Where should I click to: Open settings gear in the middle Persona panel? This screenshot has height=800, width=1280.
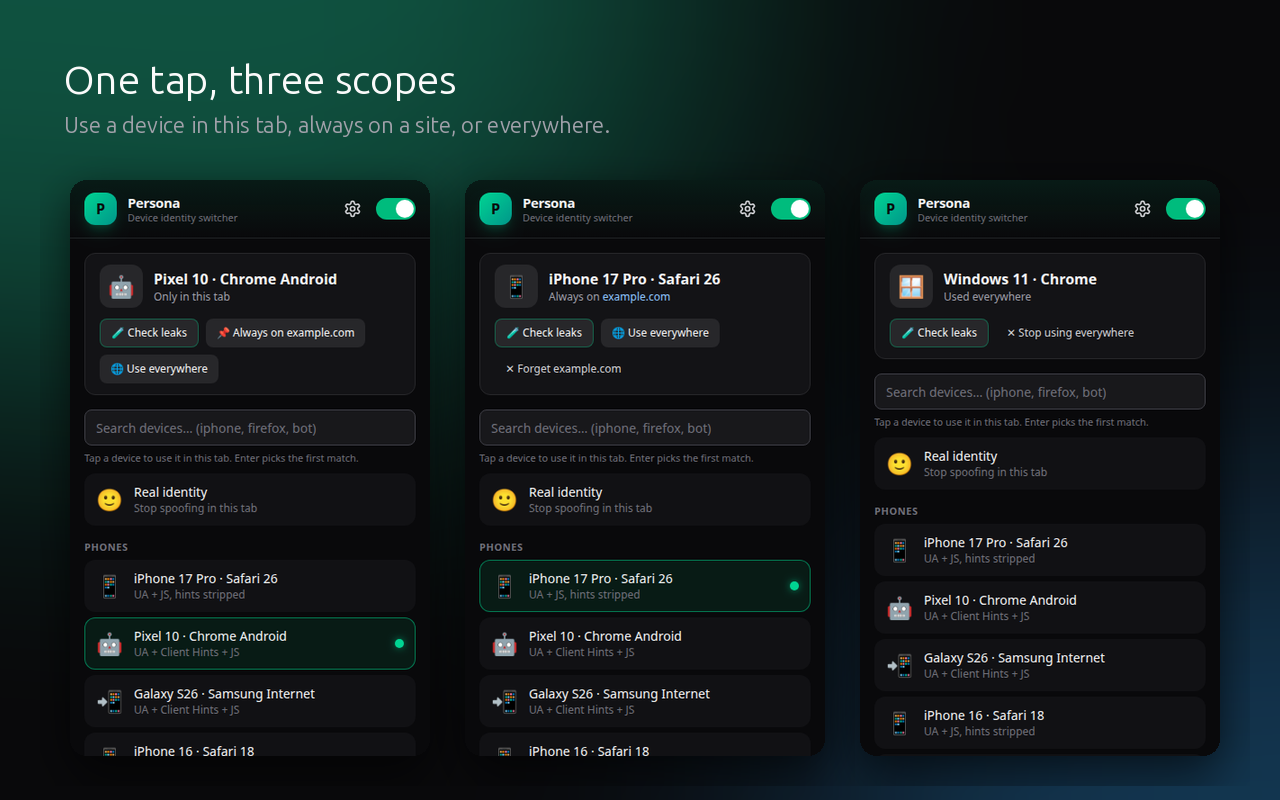(x=747, y=209)
